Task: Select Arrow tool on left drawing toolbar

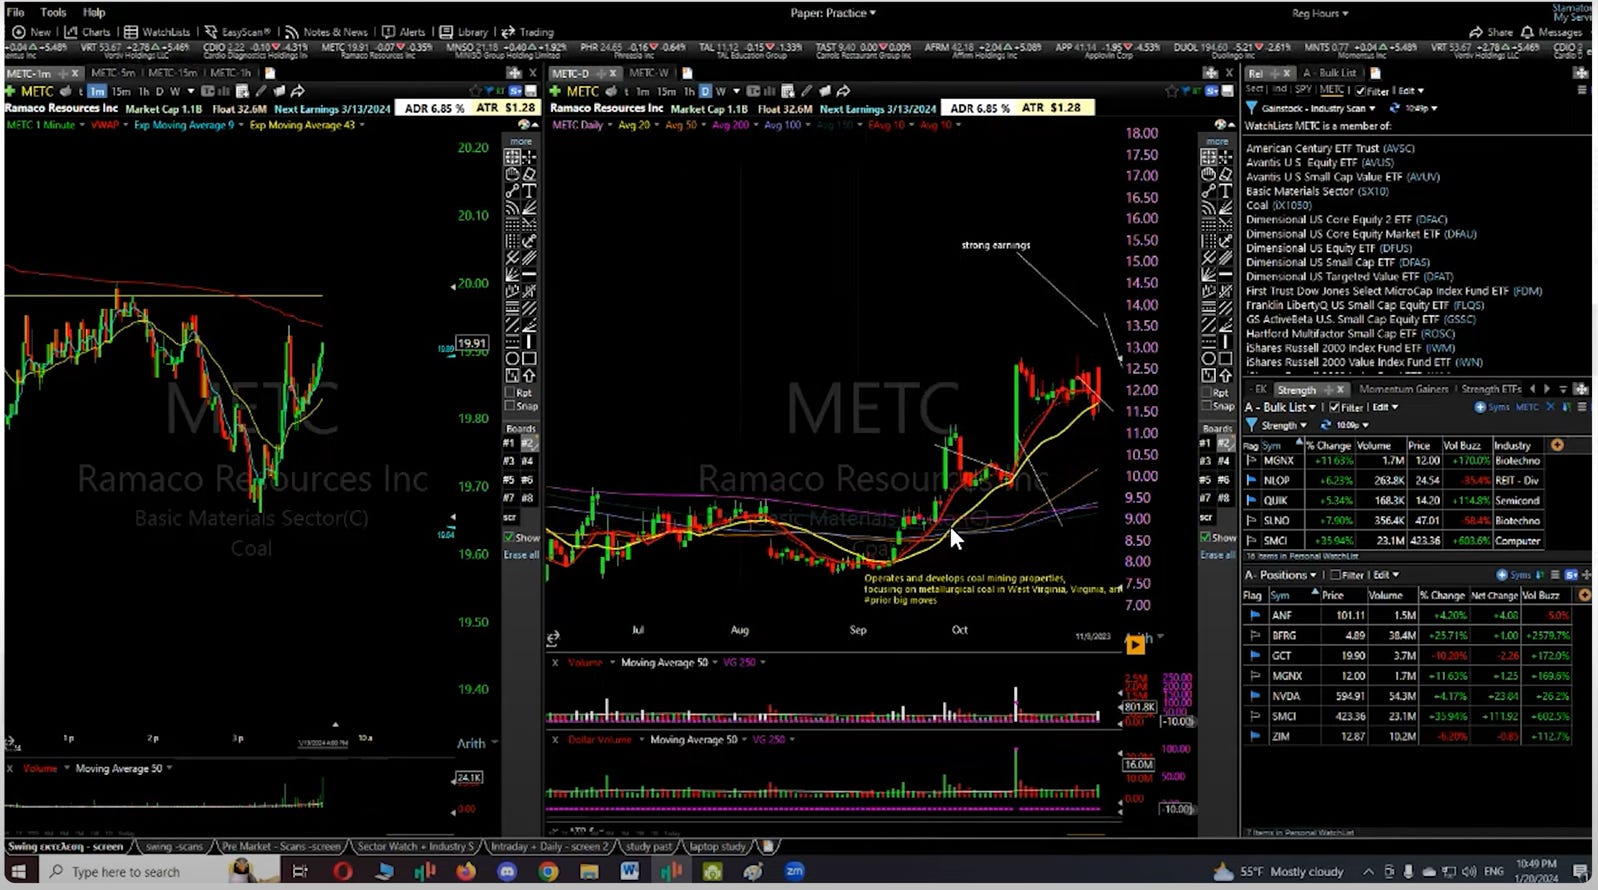Action: pyautogui.click(x=529, y=375)
